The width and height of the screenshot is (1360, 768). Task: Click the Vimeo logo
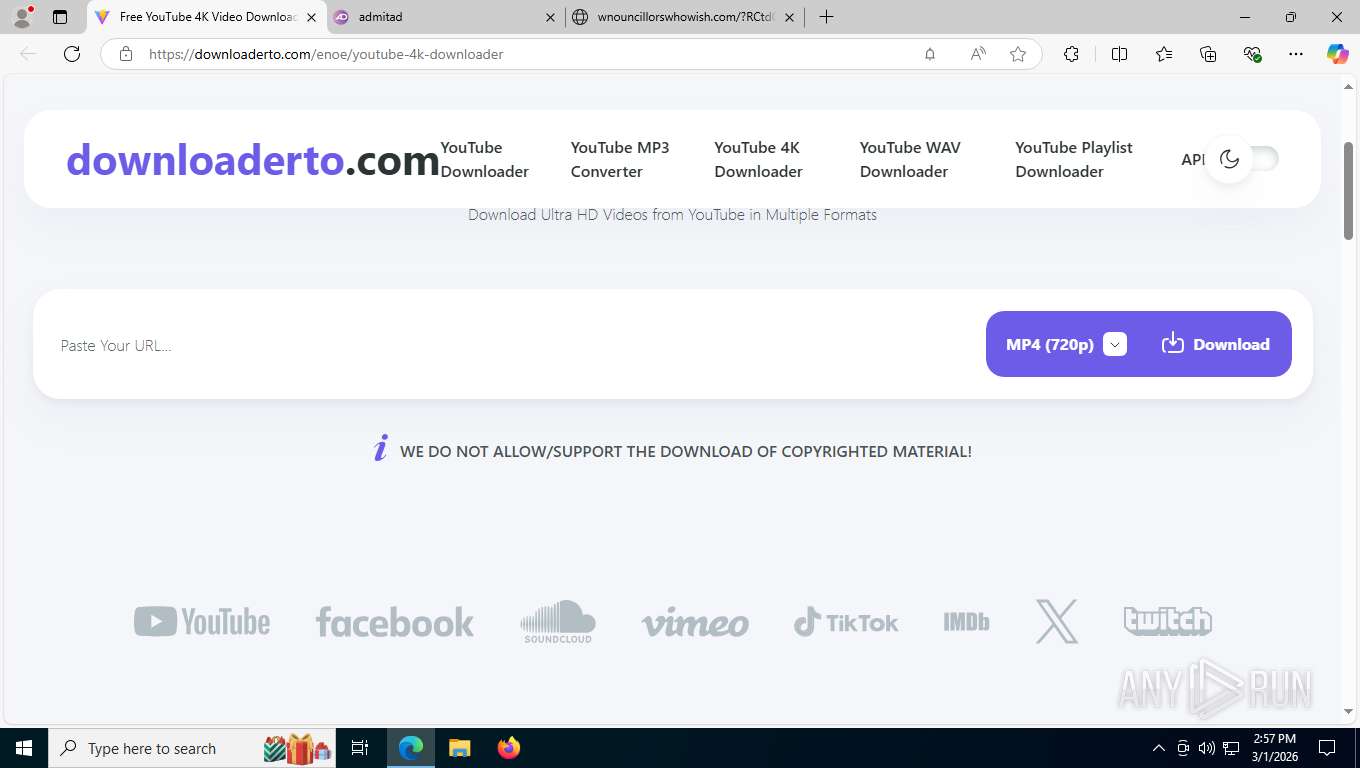click(695, 623)
